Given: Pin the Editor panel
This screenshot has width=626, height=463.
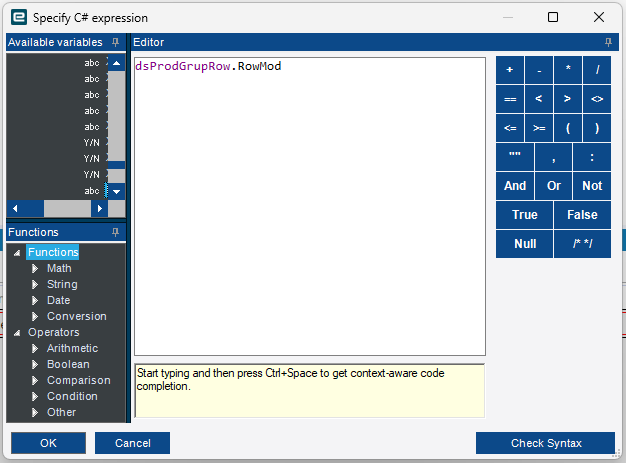Looking at the screenshot, I should tap(608, 42).
